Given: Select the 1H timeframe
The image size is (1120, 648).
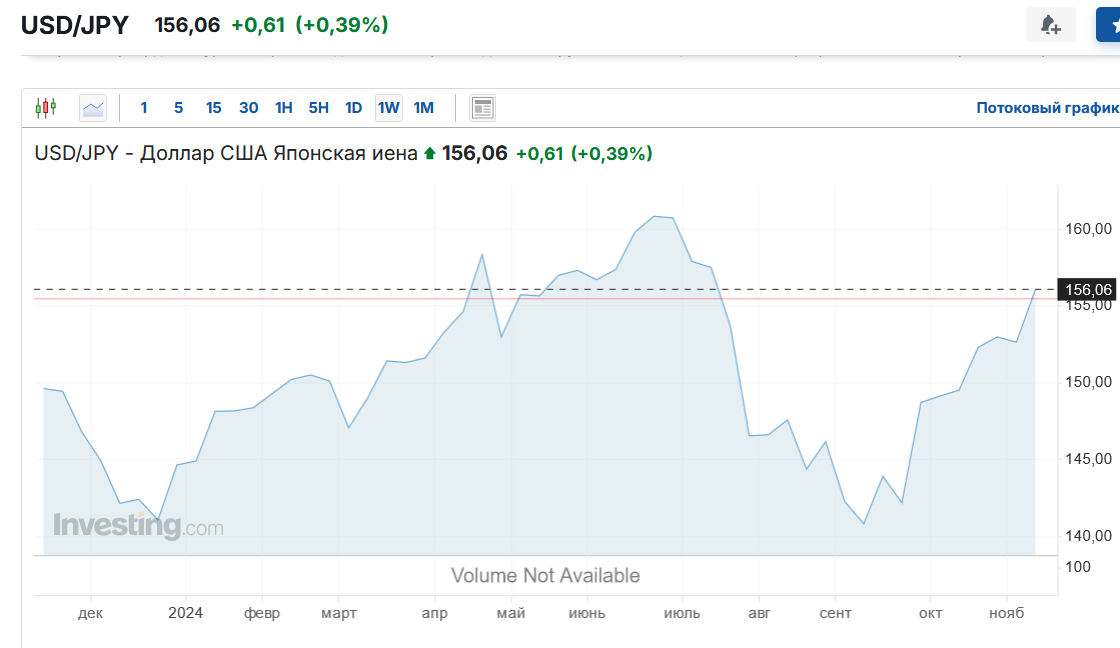Looking at the screenshot, I should (284, 108).
